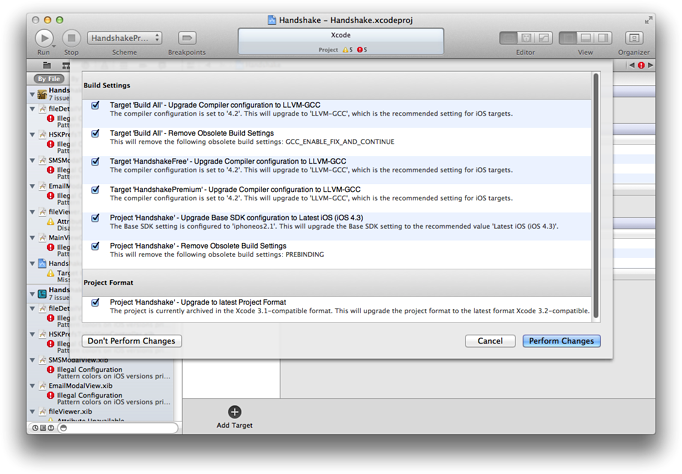Screen dimensions: 682x474
Task: Click the PREBINDING obsolete settings description text
Action: [x=217, y=255]
